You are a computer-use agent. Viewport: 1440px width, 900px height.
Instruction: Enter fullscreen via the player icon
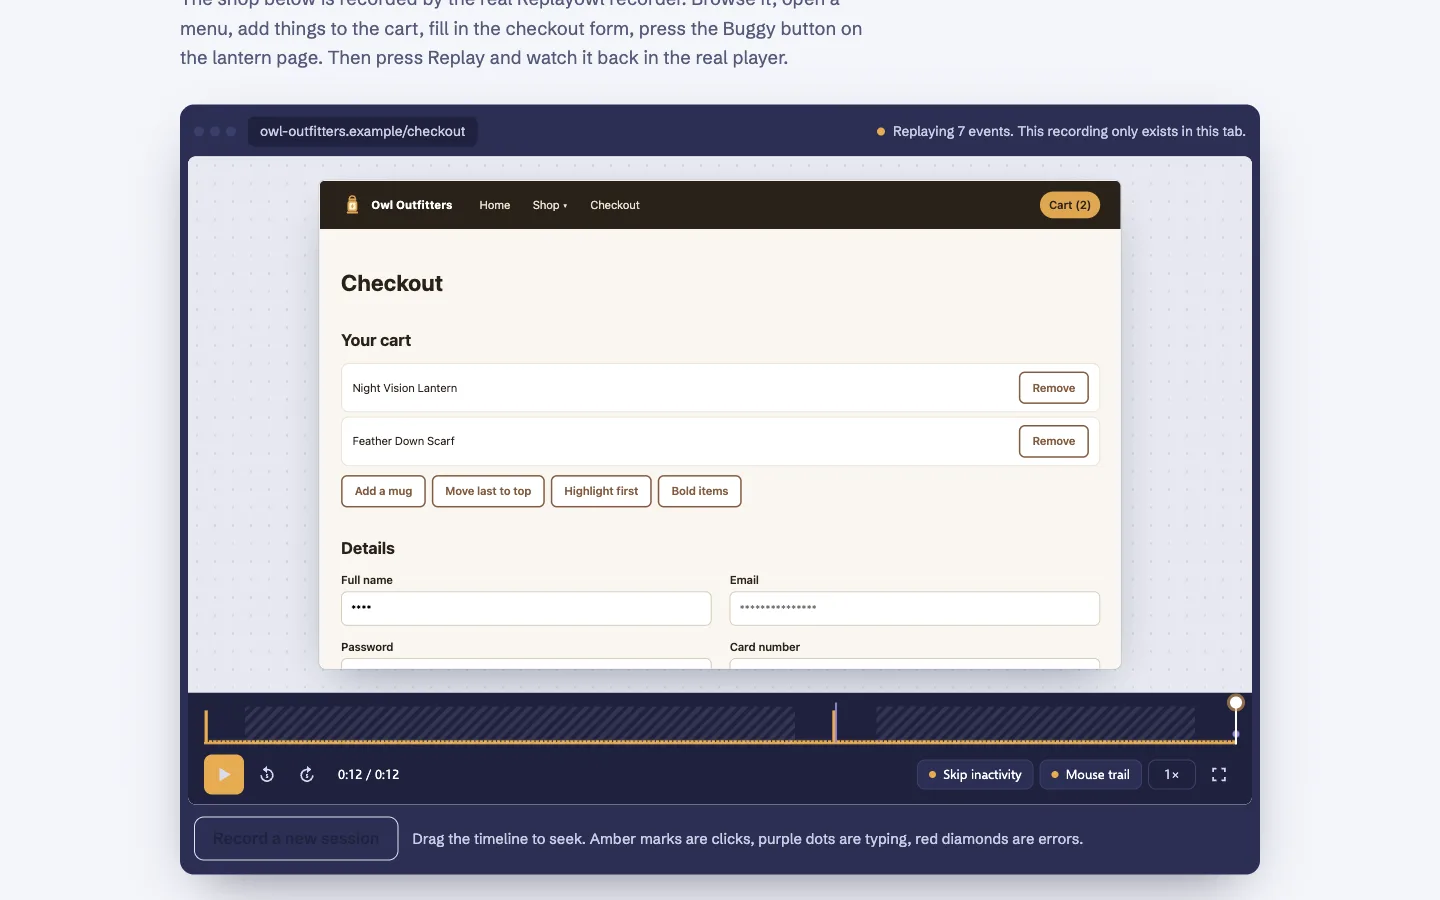click(x=1219, y=775)
